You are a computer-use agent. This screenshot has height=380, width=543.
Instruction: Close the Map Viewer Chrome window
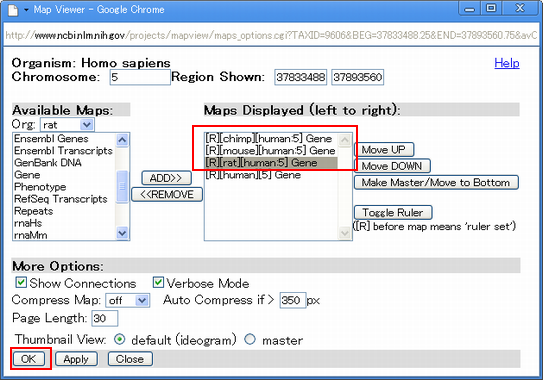pos(520,8)
